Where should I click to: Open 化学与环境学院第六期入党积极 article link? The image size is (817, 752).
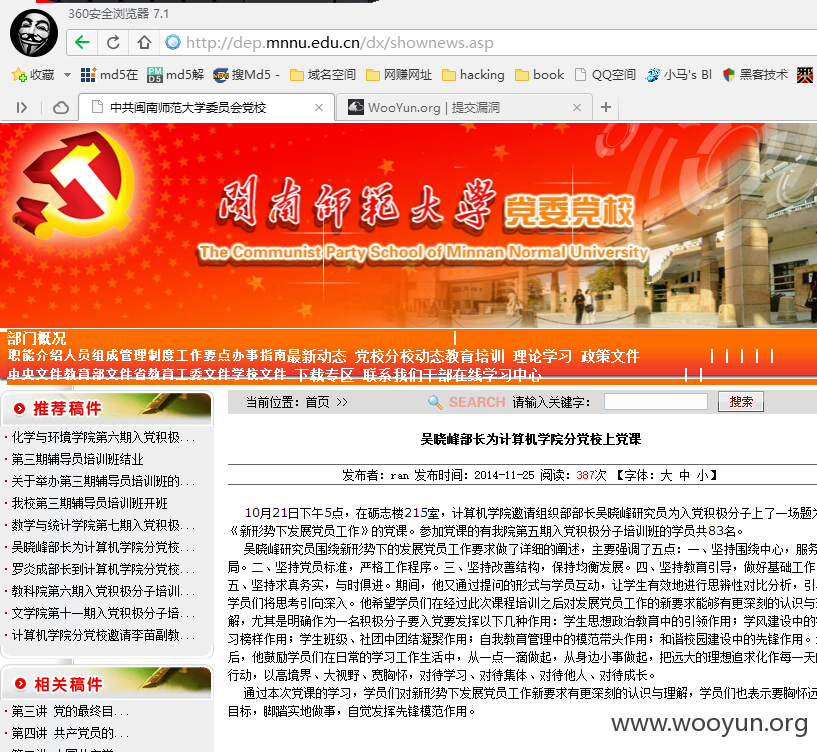(x=103, y=437)
